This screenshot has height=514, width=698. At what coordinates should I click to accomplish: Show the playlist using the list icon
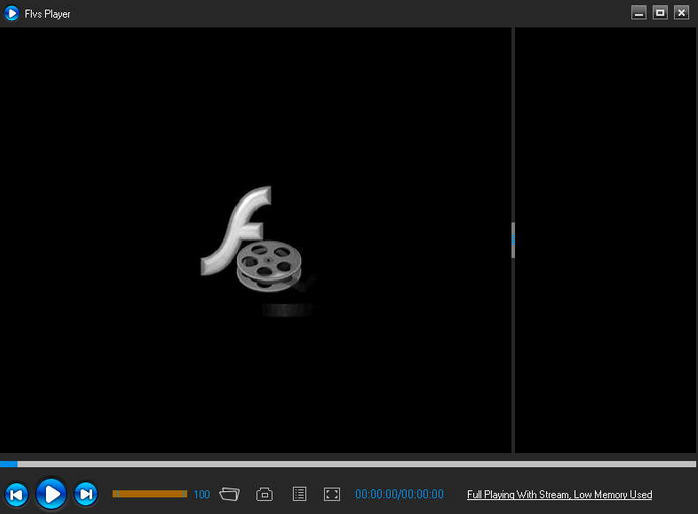pos(299,494)
